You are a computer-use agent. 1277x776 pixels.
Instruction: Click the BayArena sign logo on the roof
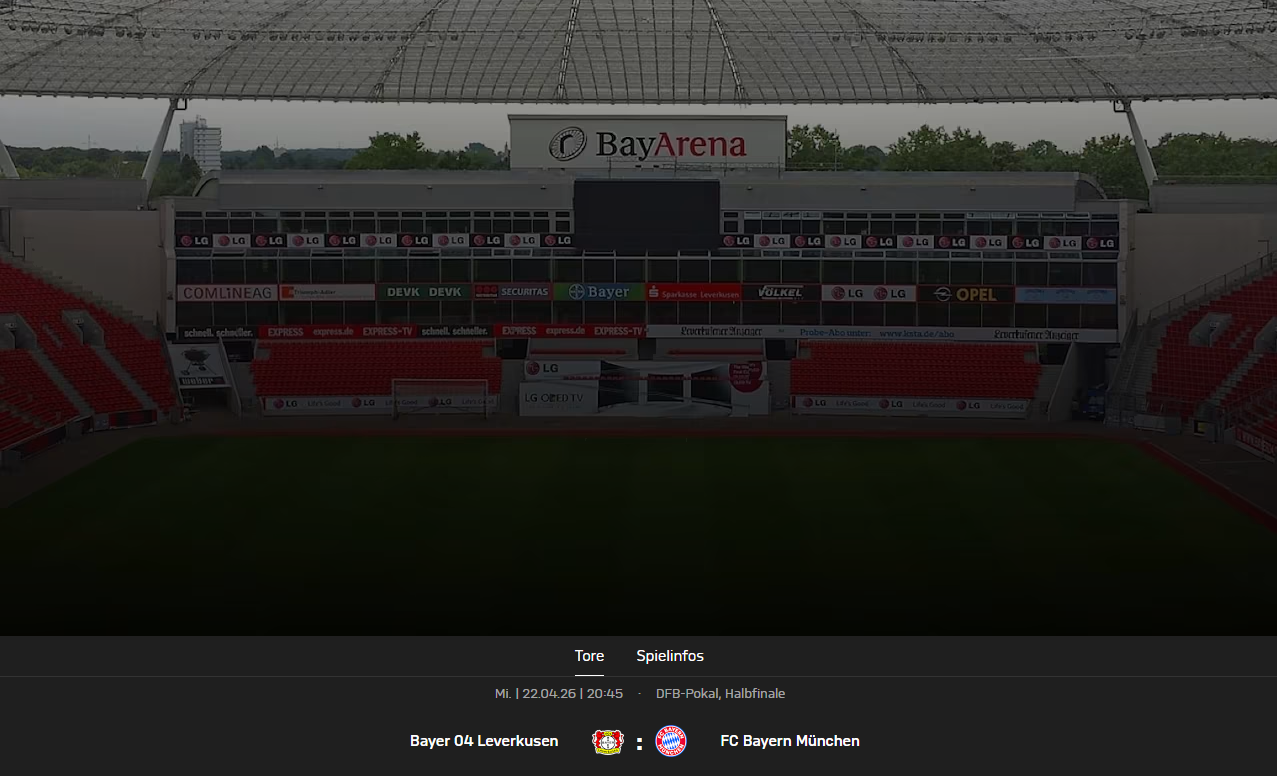point(647,143)
